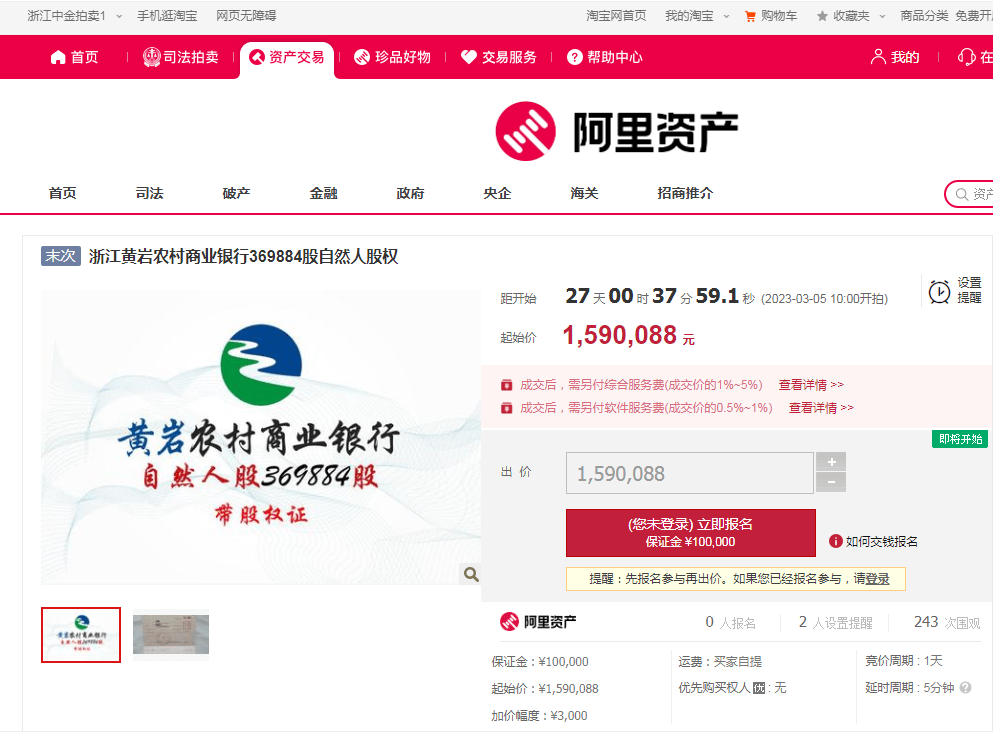Click the 登录 login link in reminder
This screenshot has width=993, height=735.
[x=877, y=579]
